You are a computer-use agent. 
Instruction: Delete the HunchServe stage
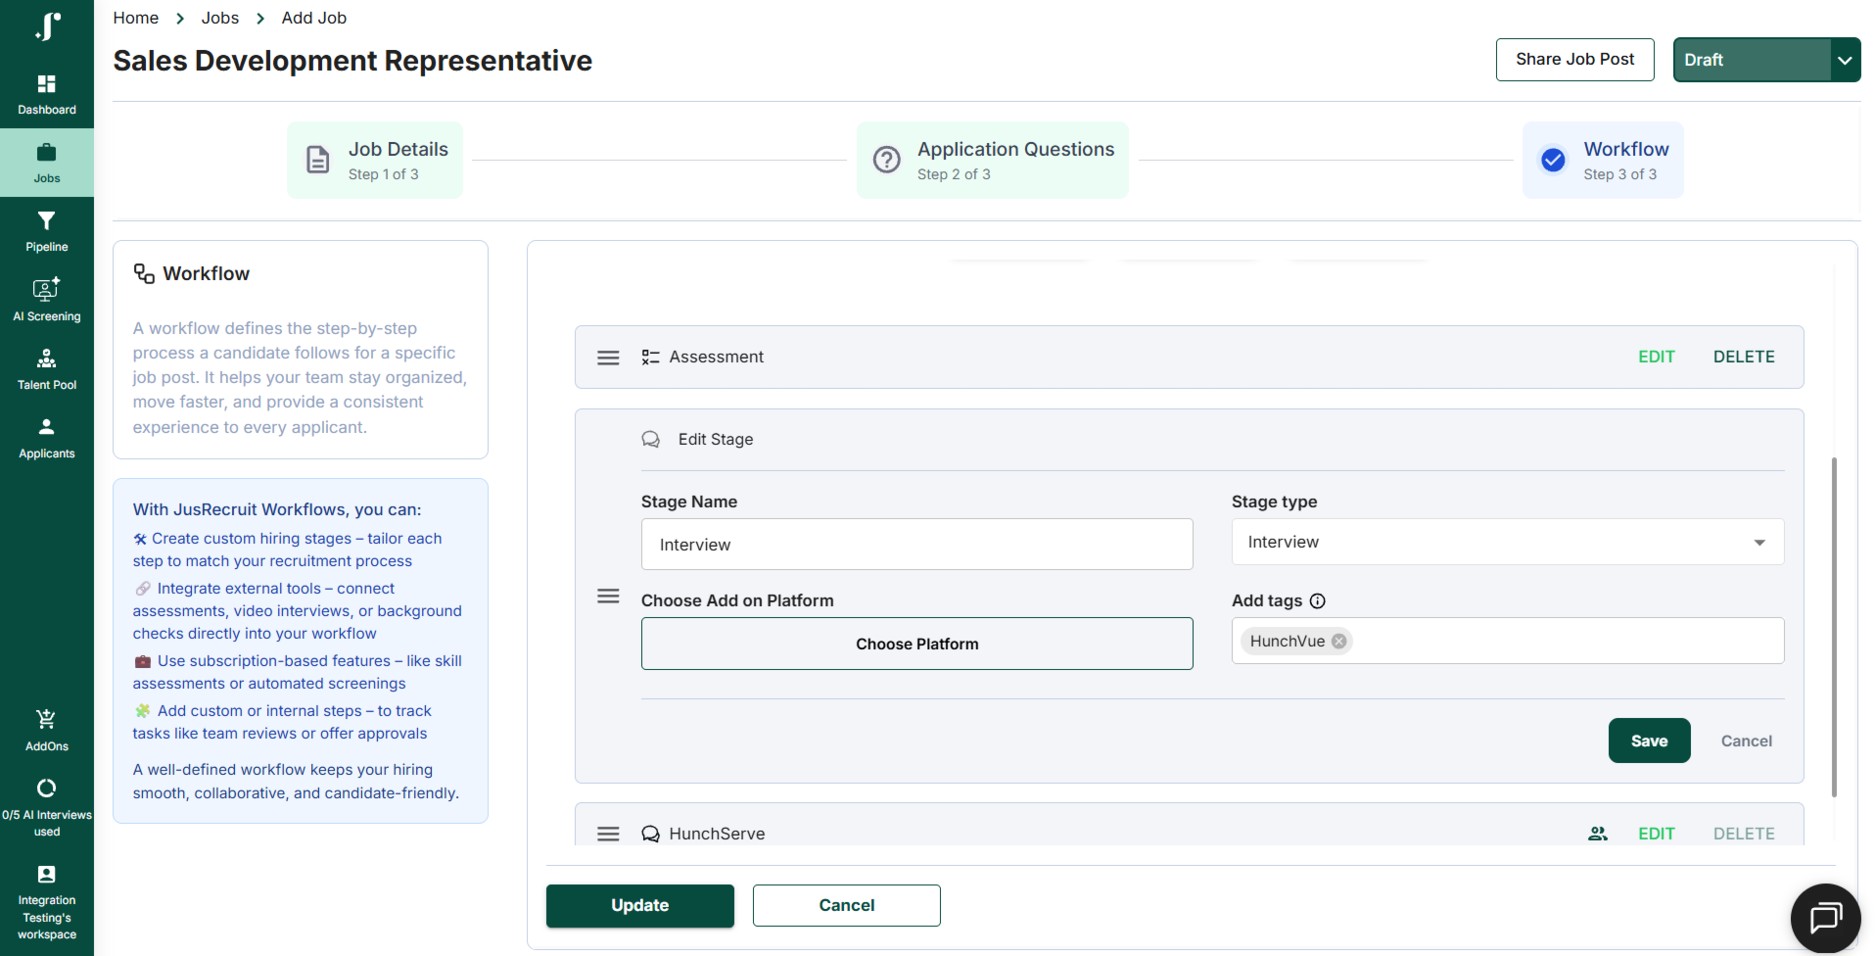coord(1744,834)
